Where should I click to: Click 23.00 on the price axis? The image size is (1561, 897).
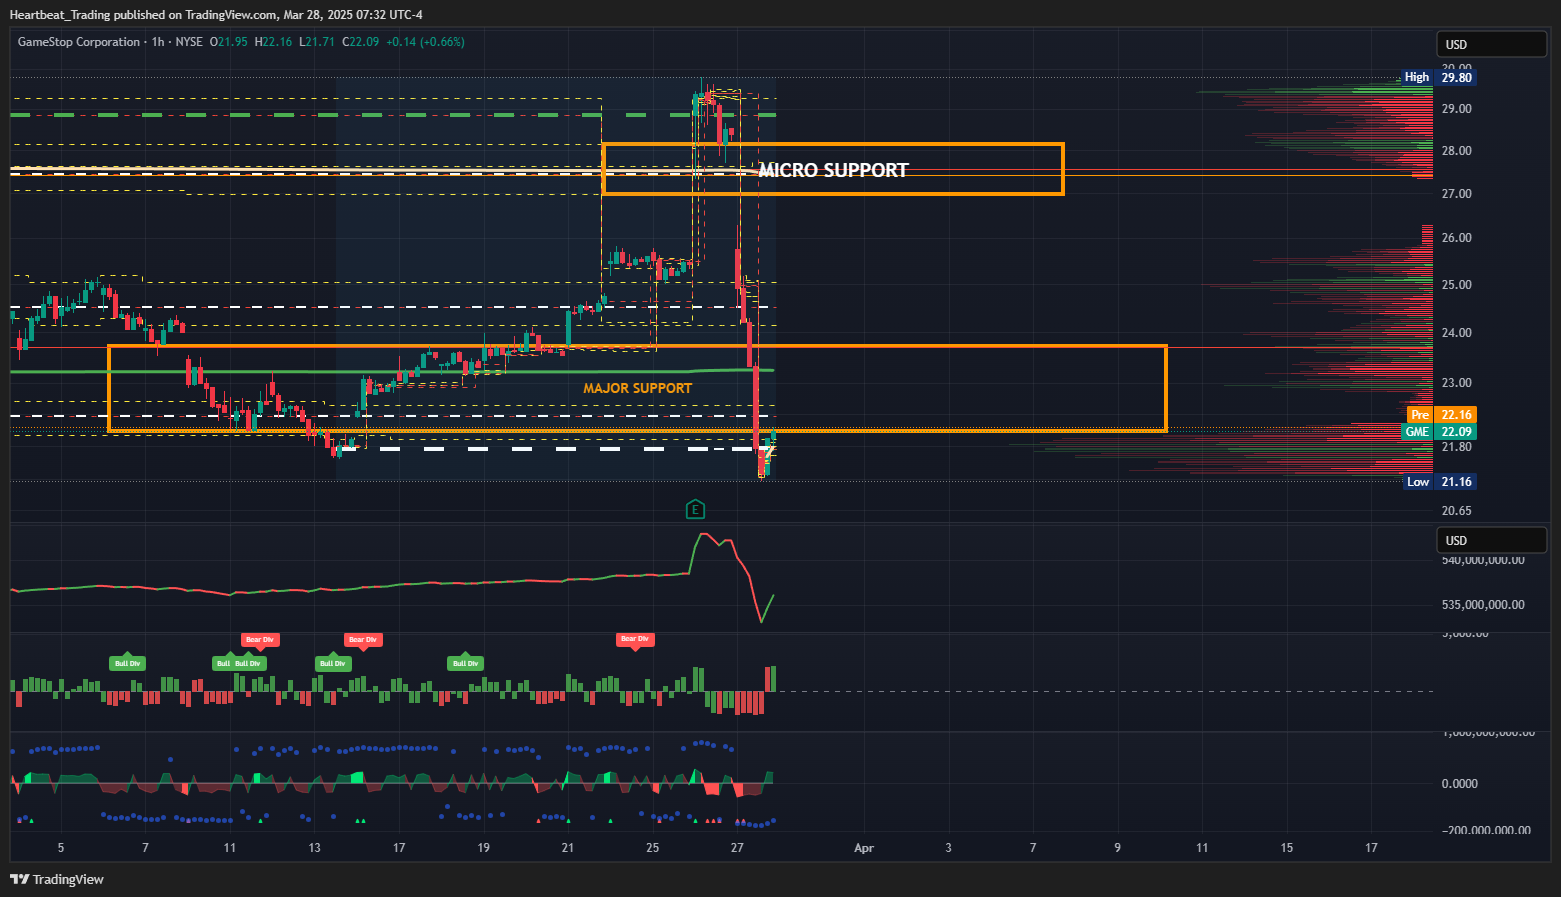(x=1456, y=383)
